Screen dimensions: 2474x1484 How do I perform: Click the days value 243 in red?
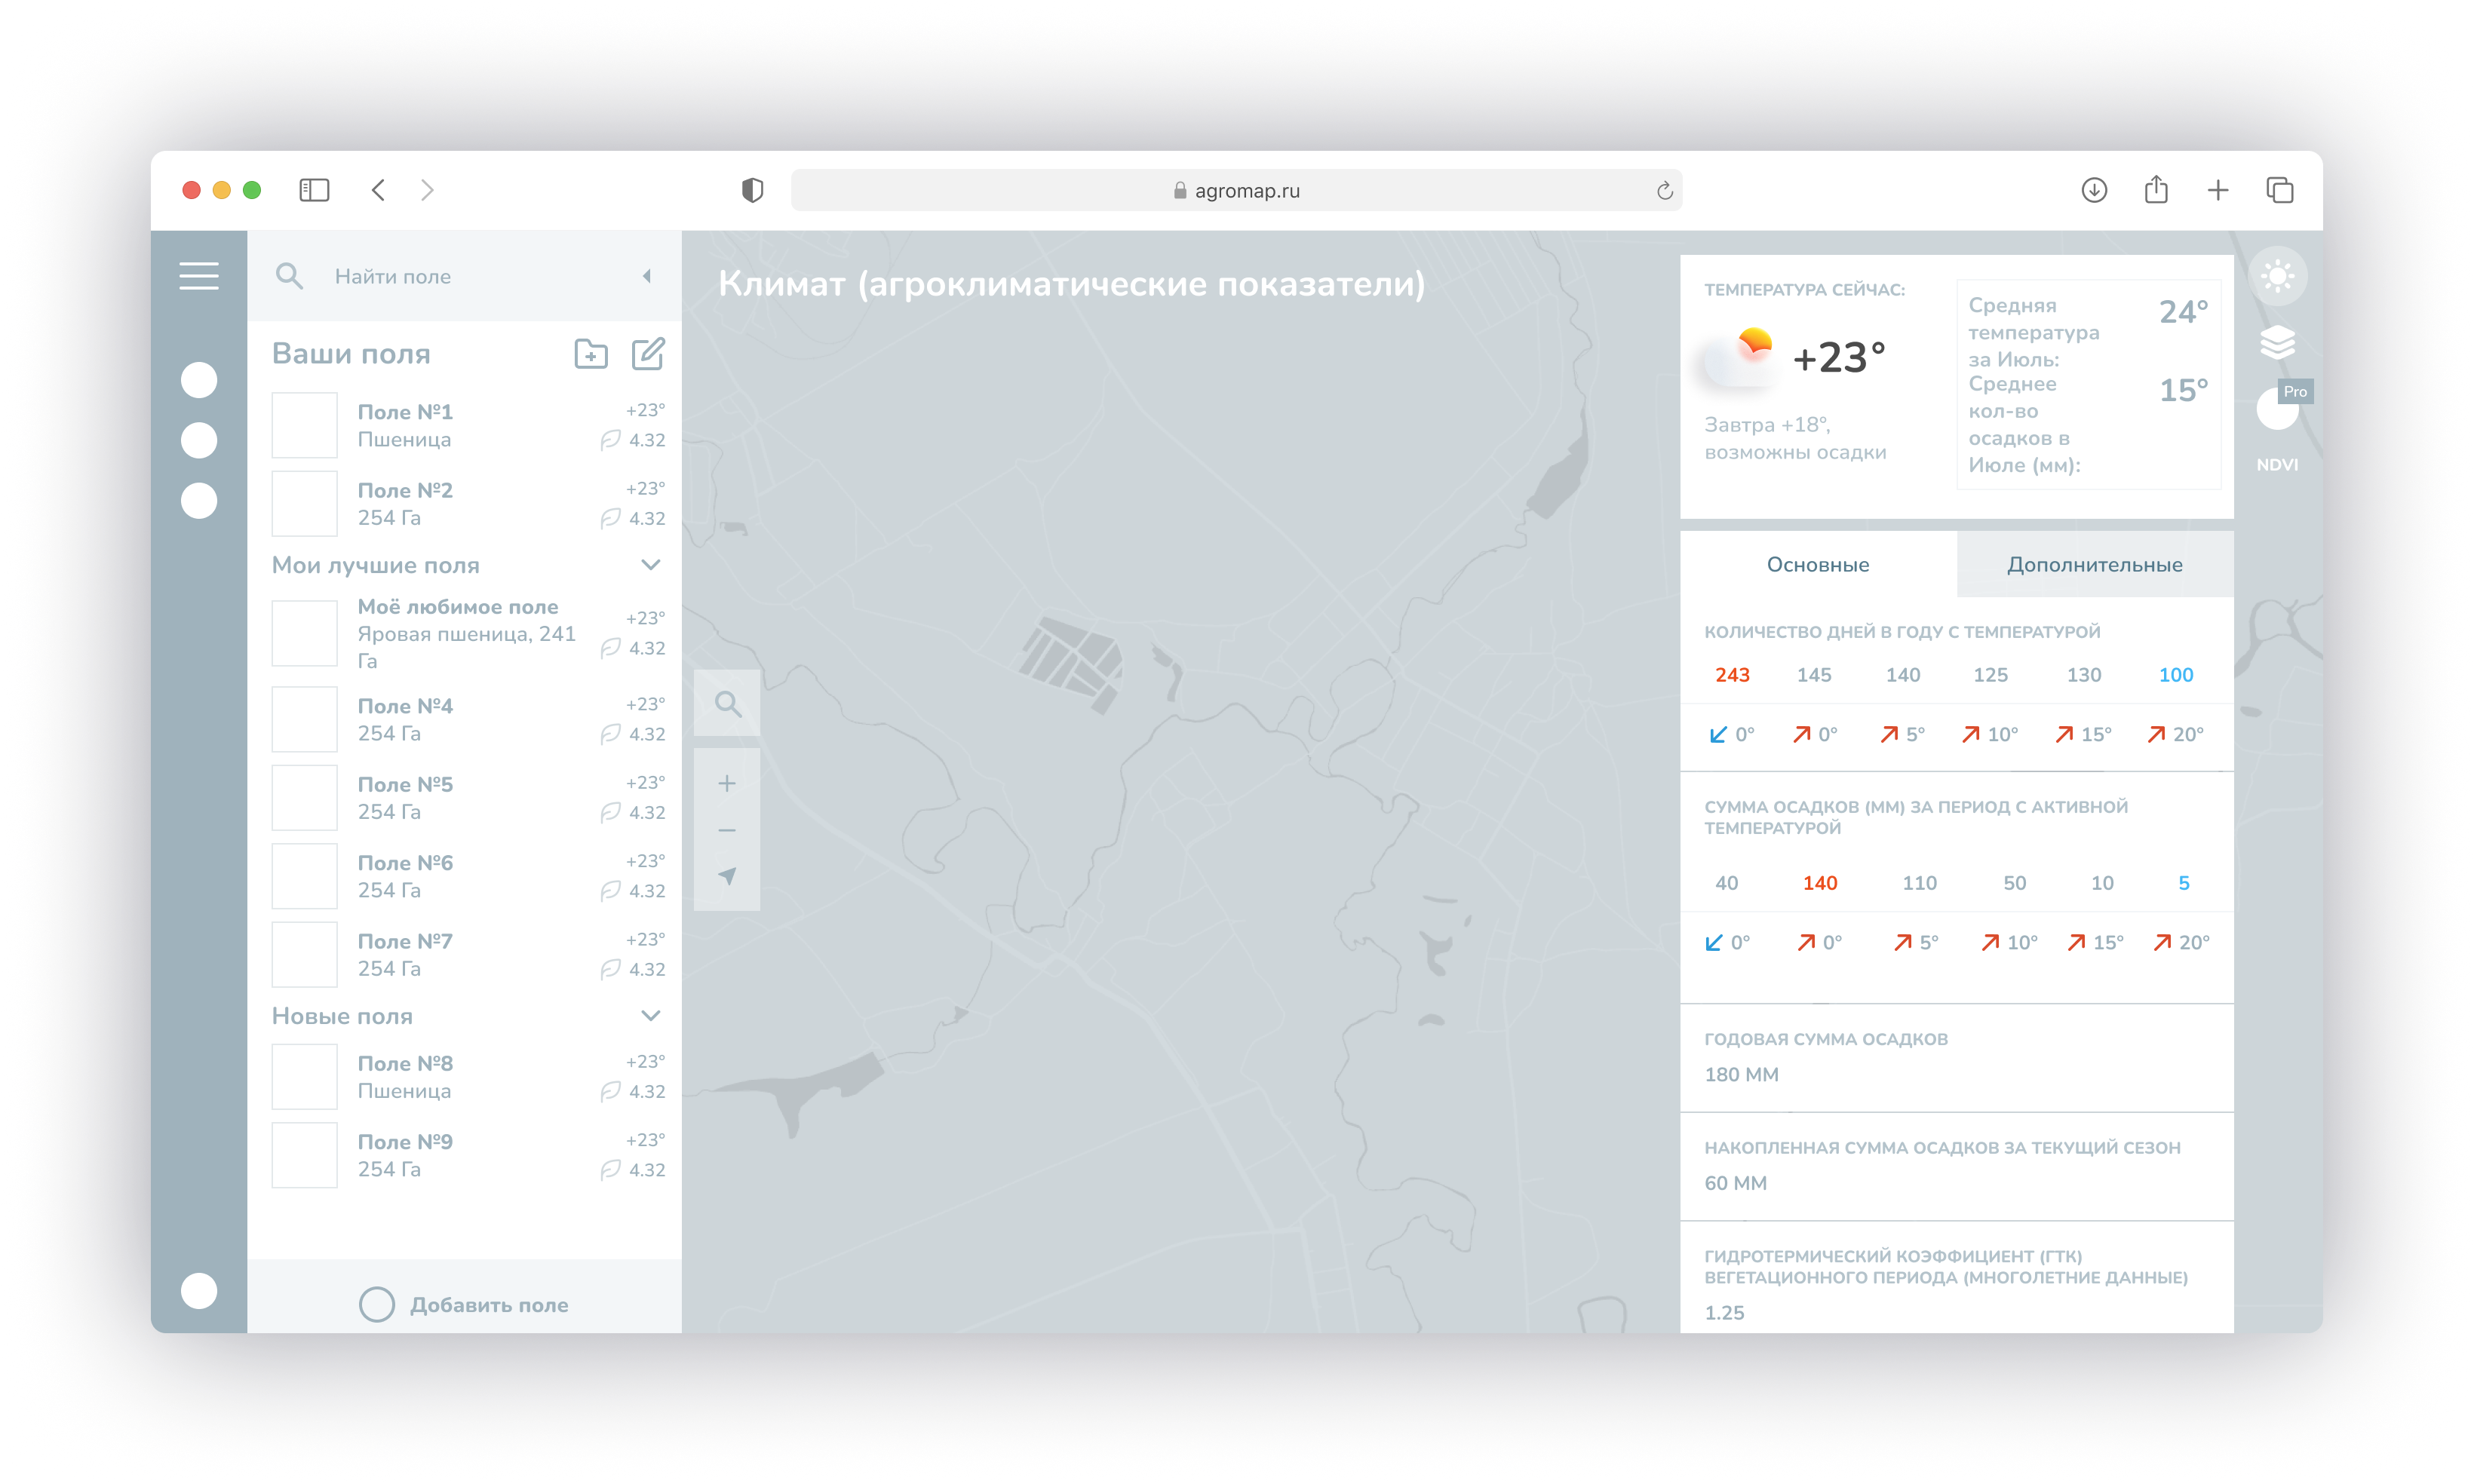[x=1732, y=675]
